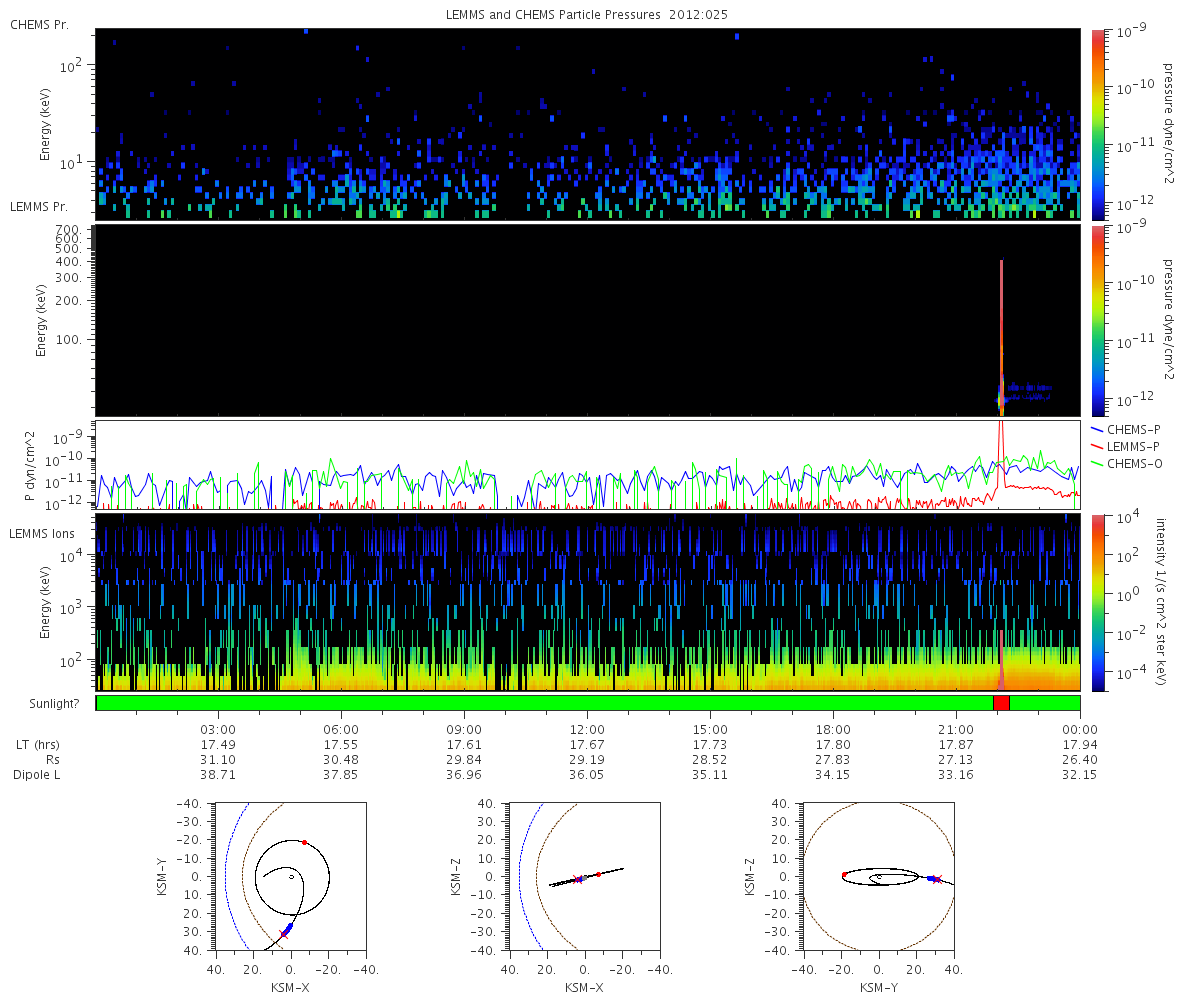Click the 21:00 time axis label
This screenshot has height=1000, width=1200.
tap(956, 729)
